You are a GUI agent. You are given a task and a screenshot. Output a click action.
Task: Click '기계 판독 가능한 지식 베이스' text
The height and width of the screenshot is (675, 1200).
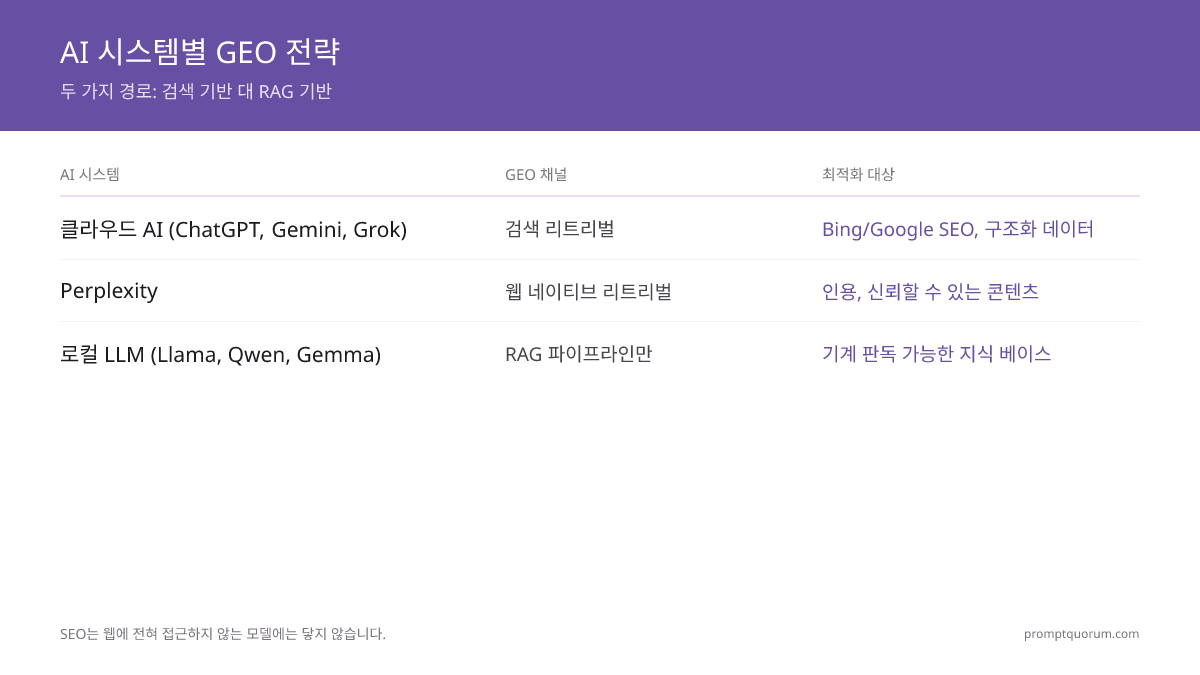click(x=936, y=353)
